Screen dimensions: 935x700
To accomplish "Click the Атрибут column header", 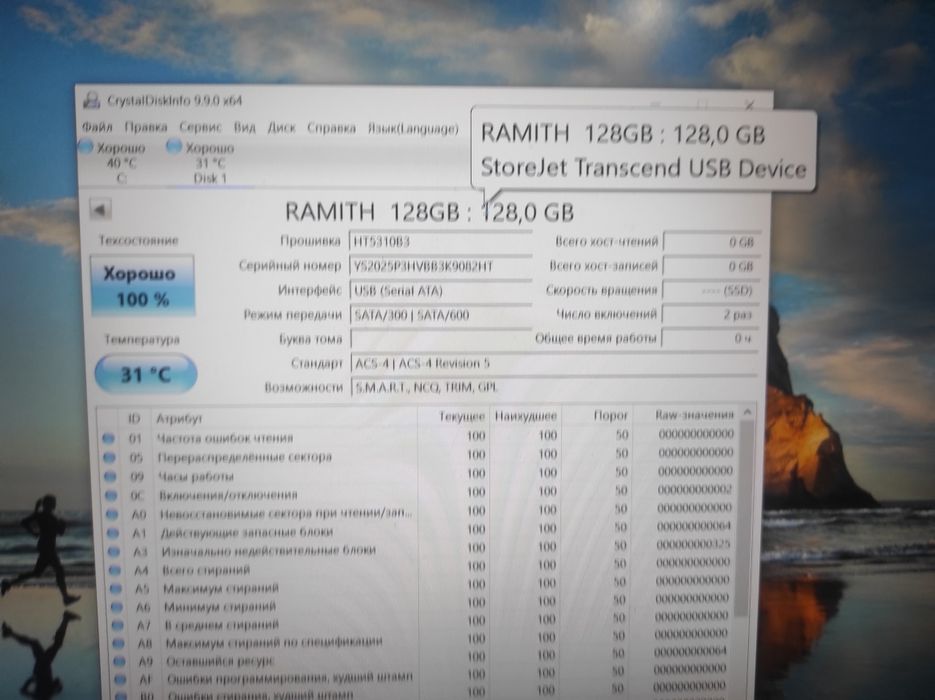I will [x=179, y=418].
